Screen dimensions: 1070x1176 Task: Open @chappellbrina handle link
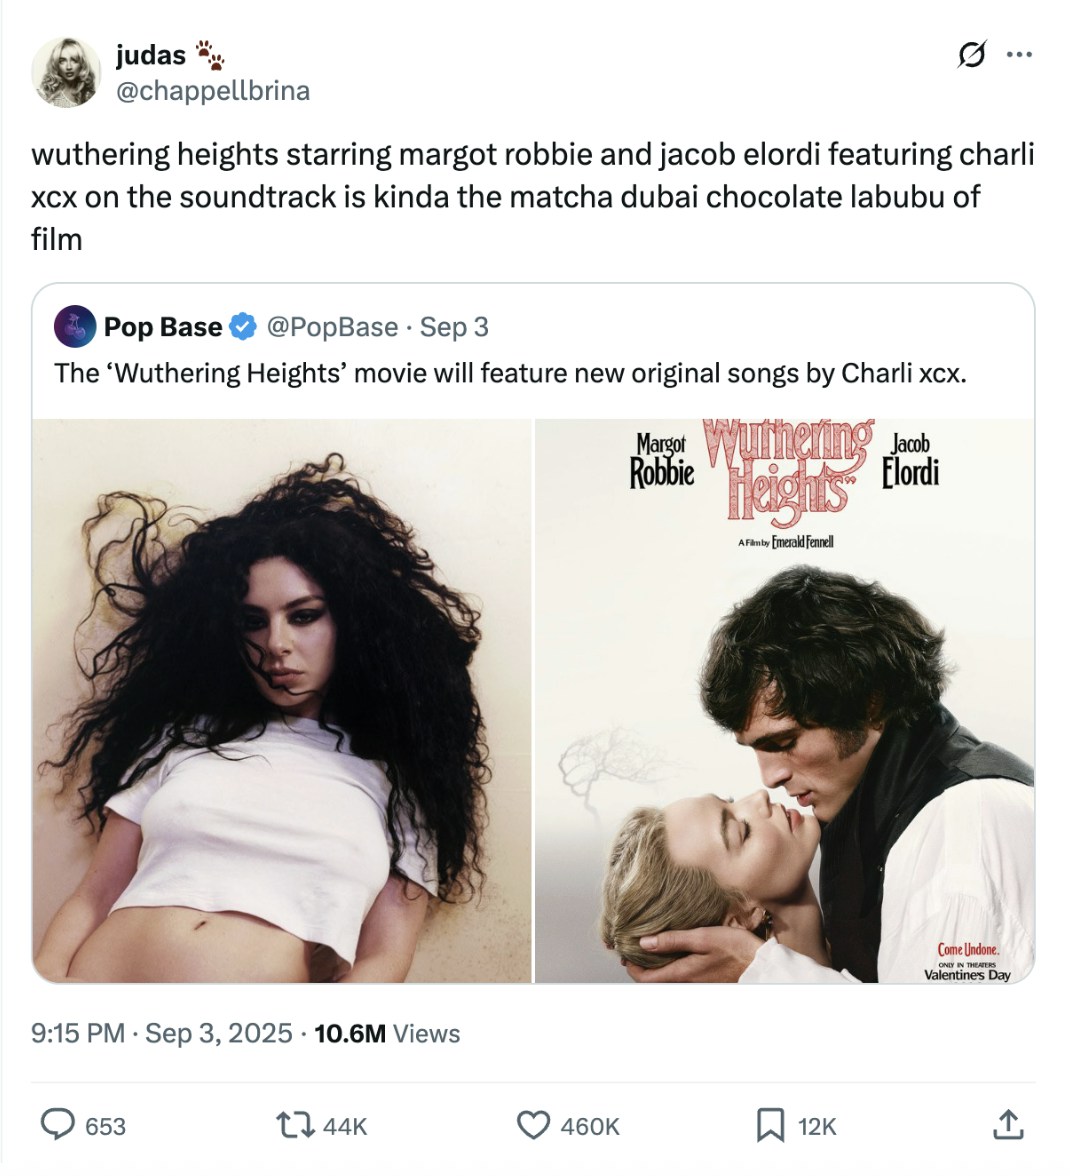(x=212, y=91)
